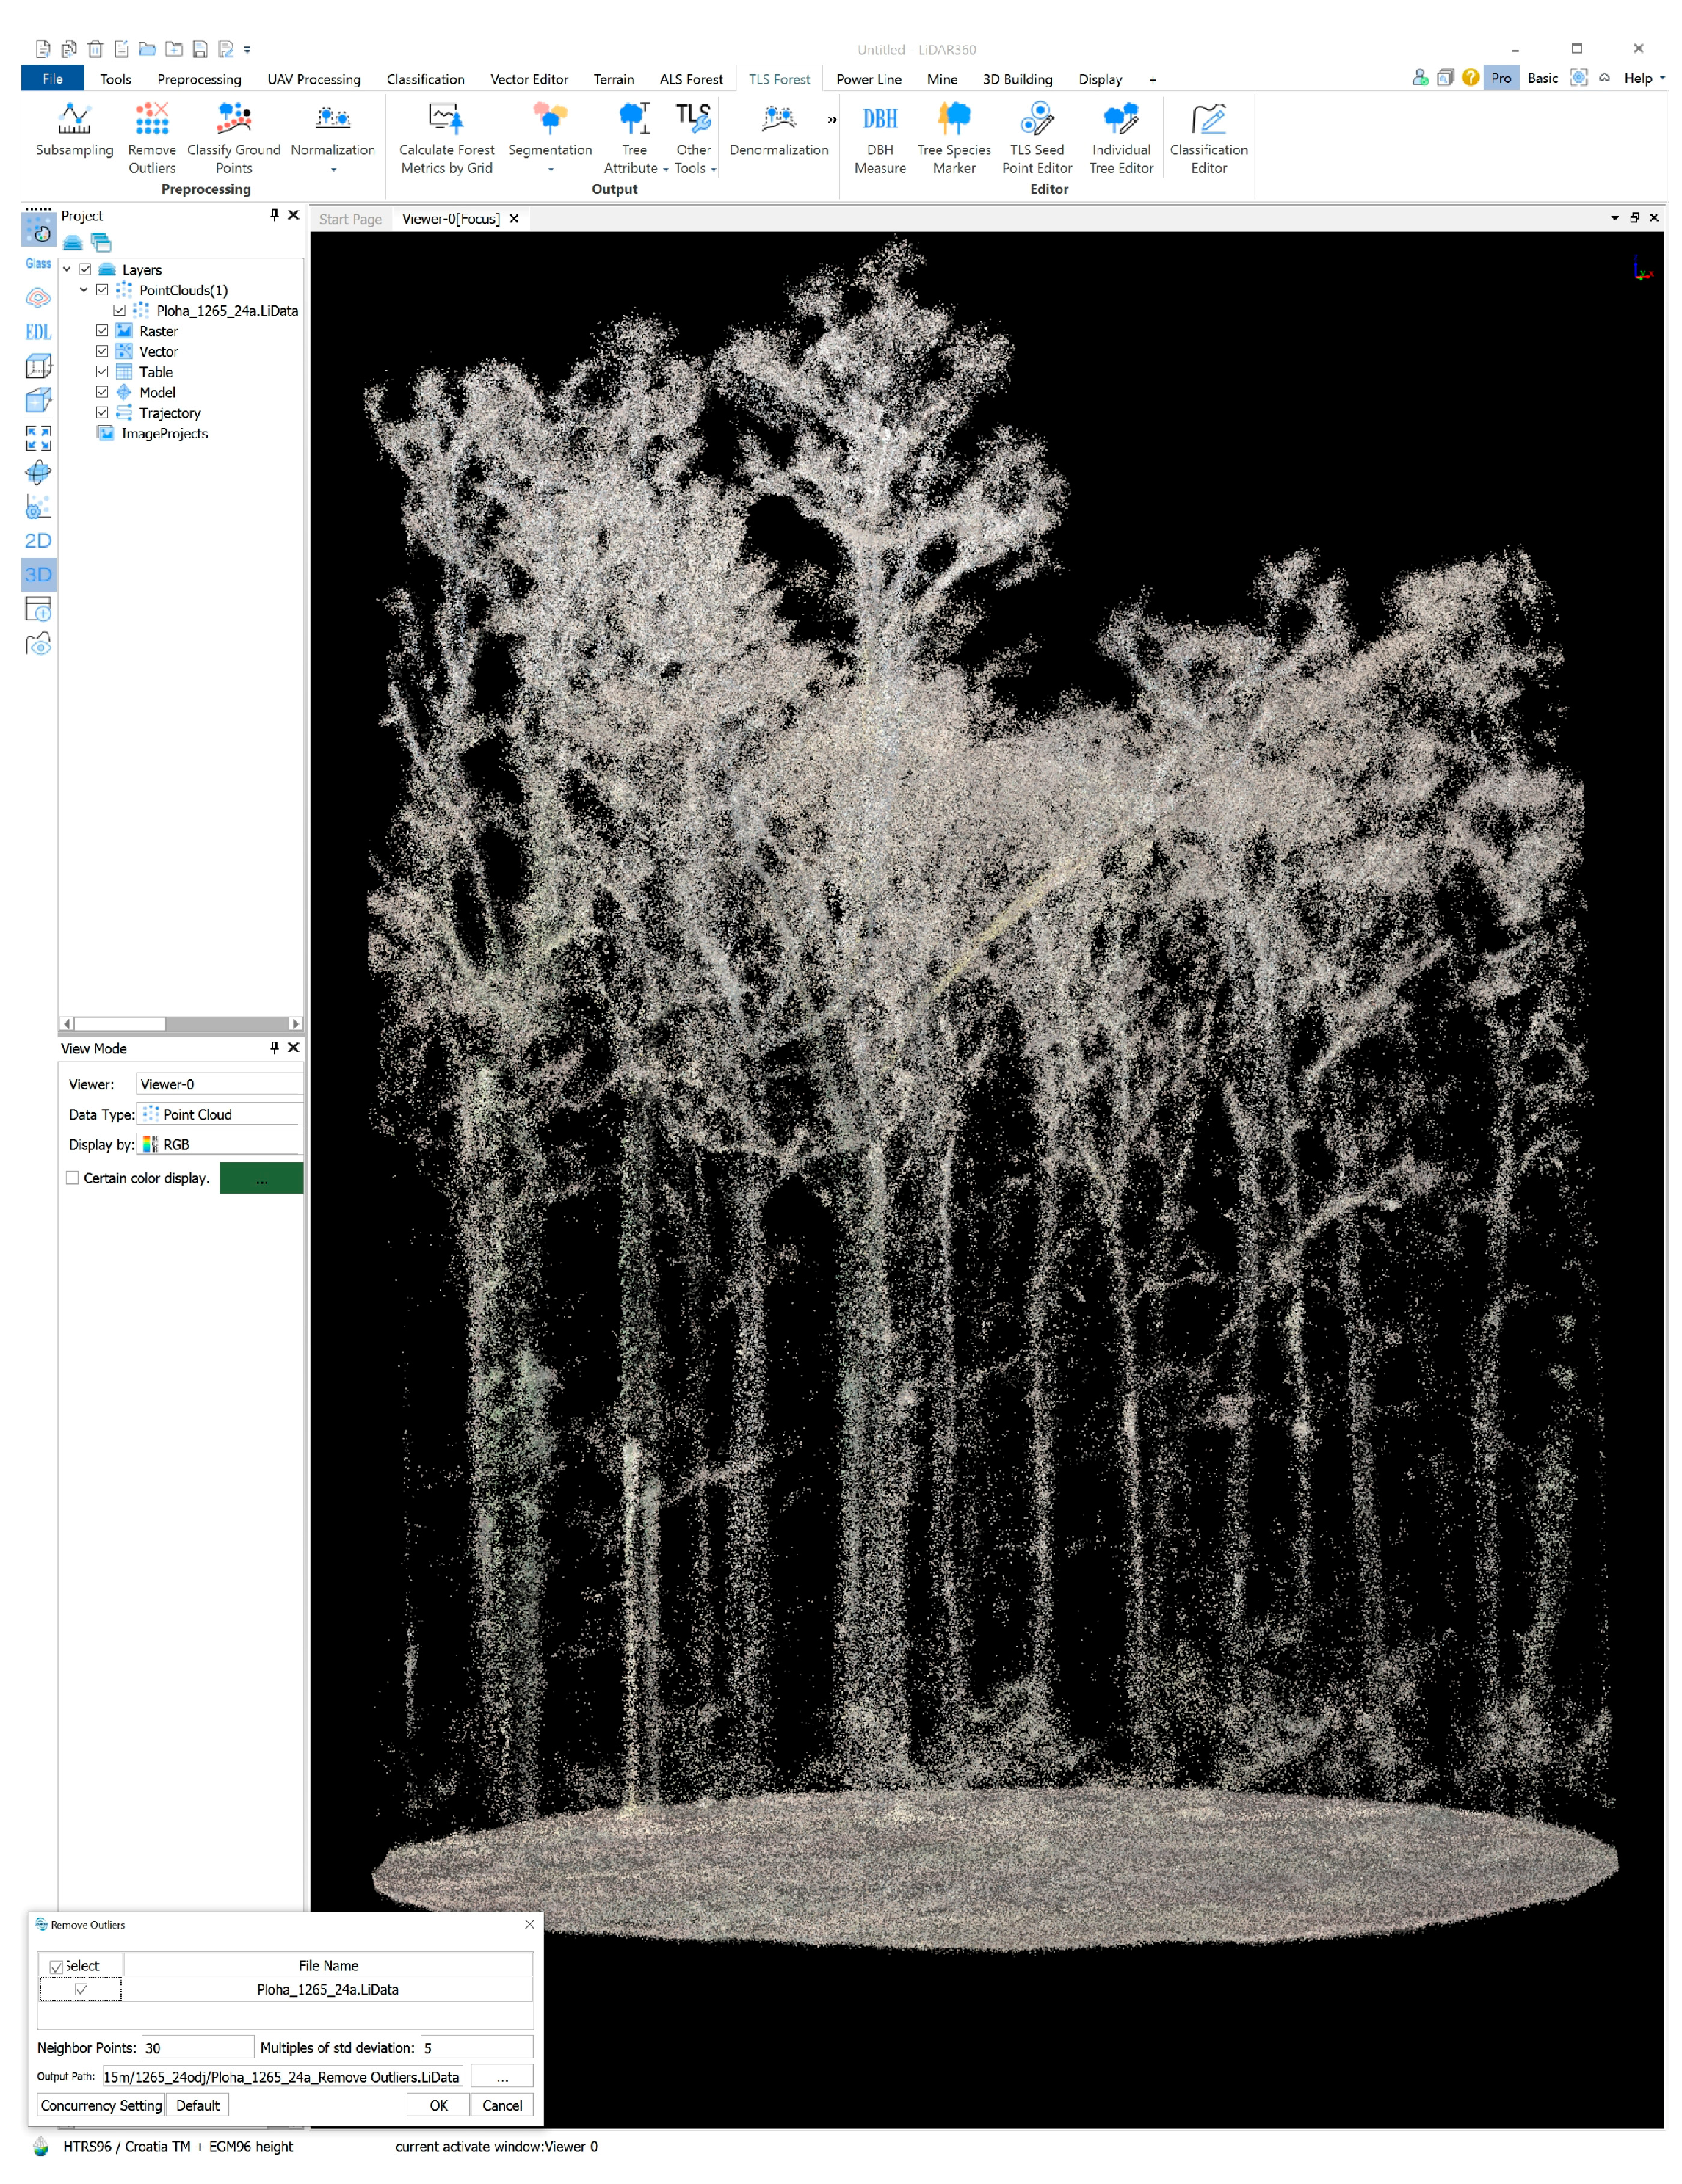Screen dimensions: 1682x2184
Task: Open the Display by RGB combo box
Action: (x=219, y=1144)
